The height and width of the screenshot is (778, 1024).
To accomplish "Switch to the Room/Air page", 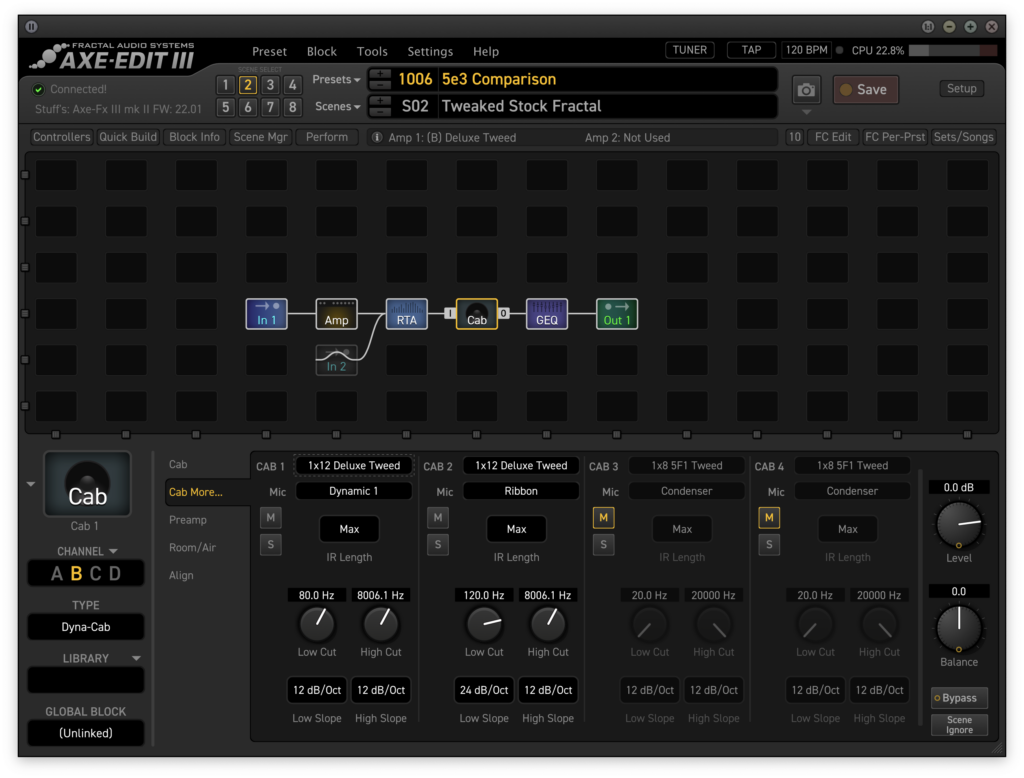I will [x=193, y=547].
